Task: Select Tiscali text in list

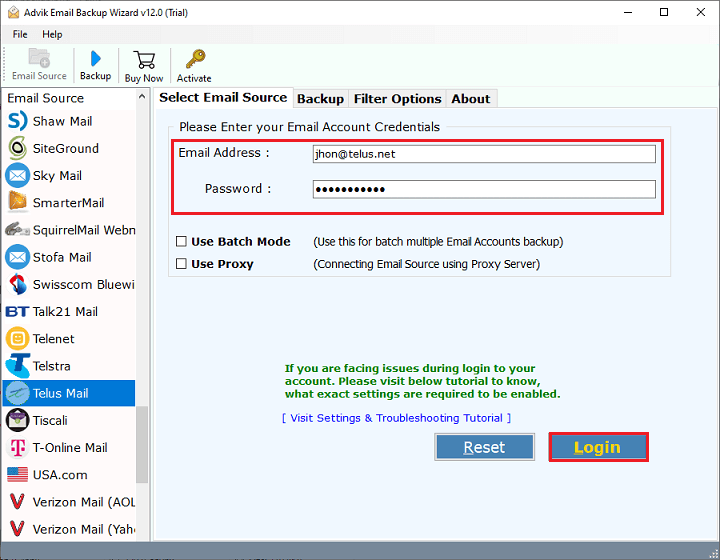Action: point(50,420)
